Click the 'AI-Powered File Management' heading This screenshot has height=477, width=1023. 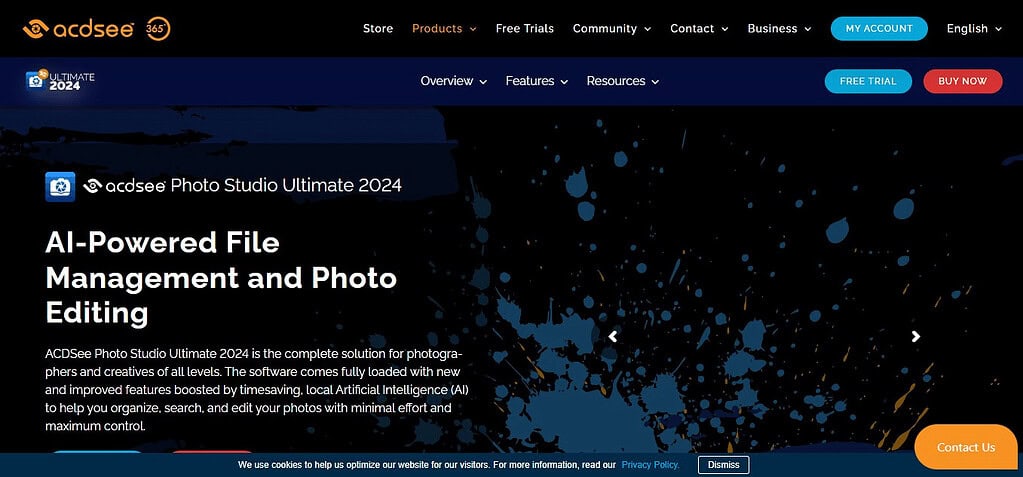tap(221, 278)
